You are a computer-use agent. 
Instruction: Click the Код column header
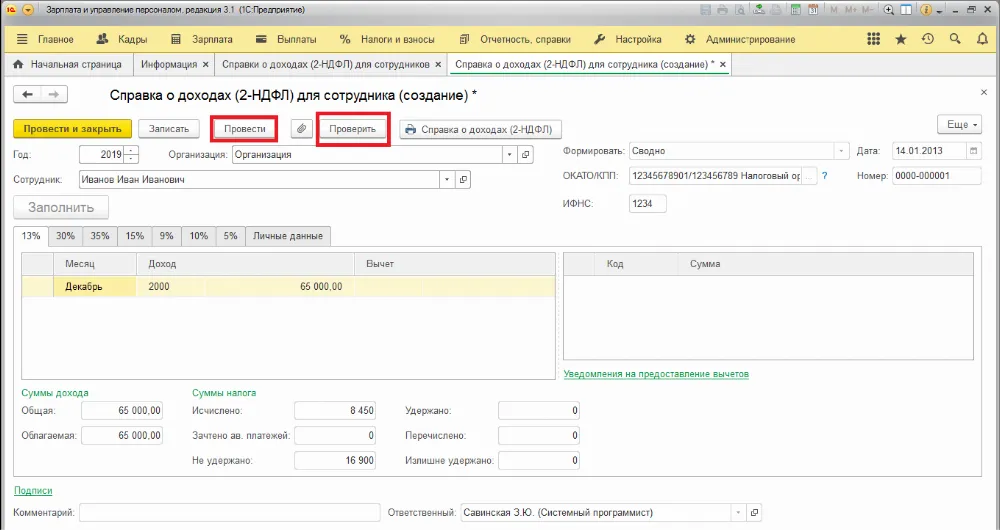pos(635,263)
